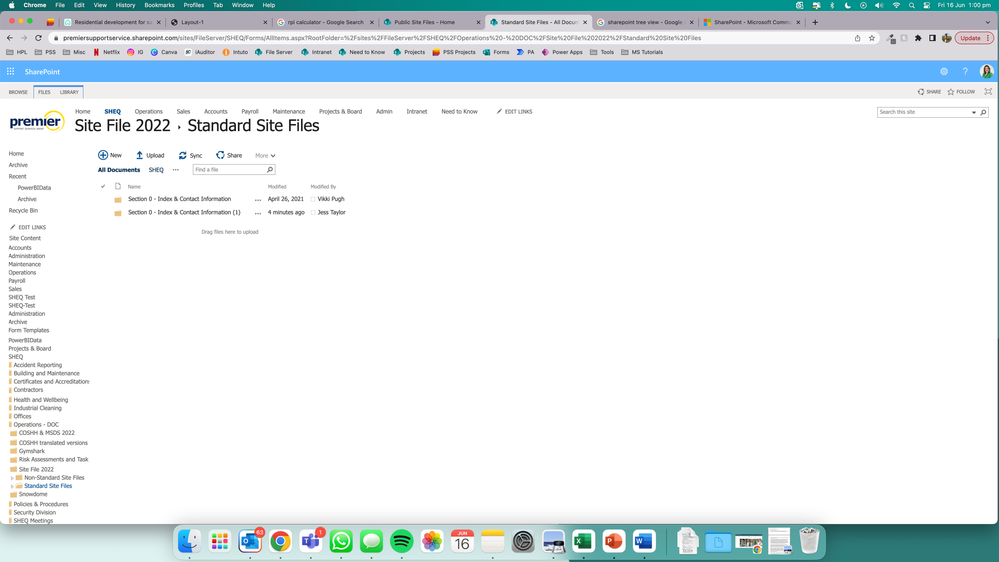Expand the Standard Site Files tree node

12,486
